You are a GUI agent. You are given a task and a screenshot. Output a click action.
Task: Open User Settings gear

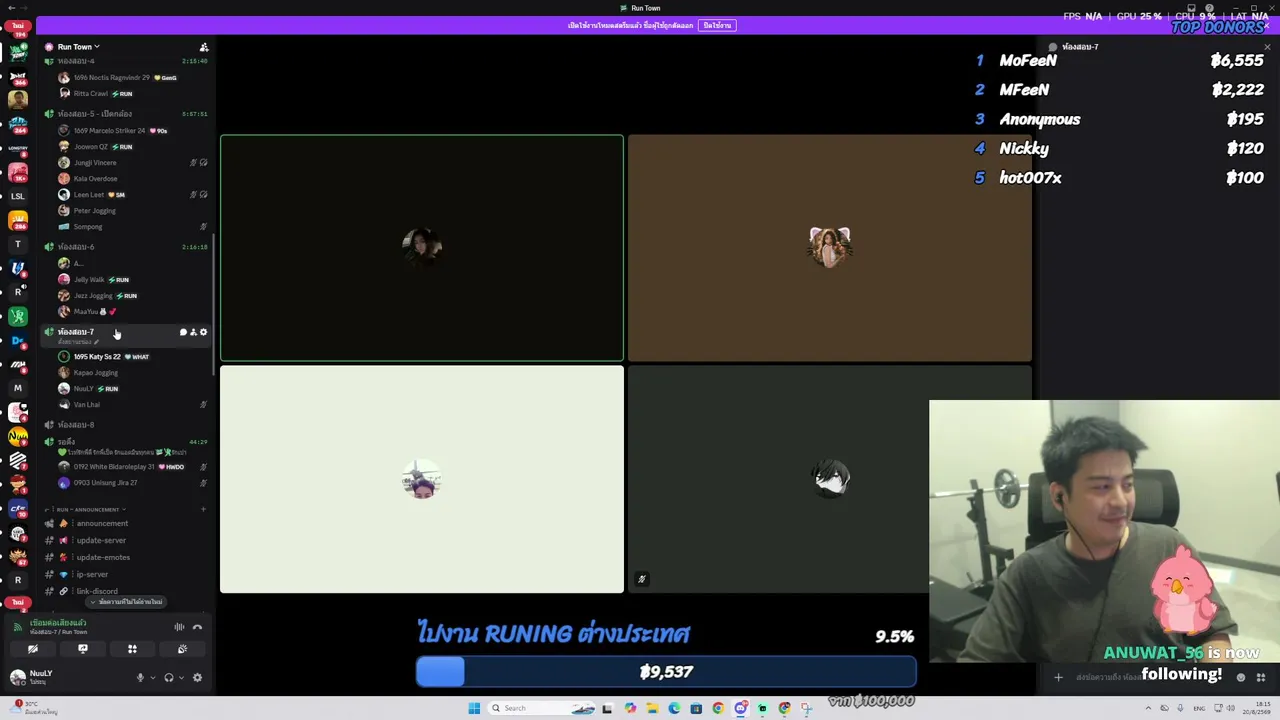[x=197, y=678]
